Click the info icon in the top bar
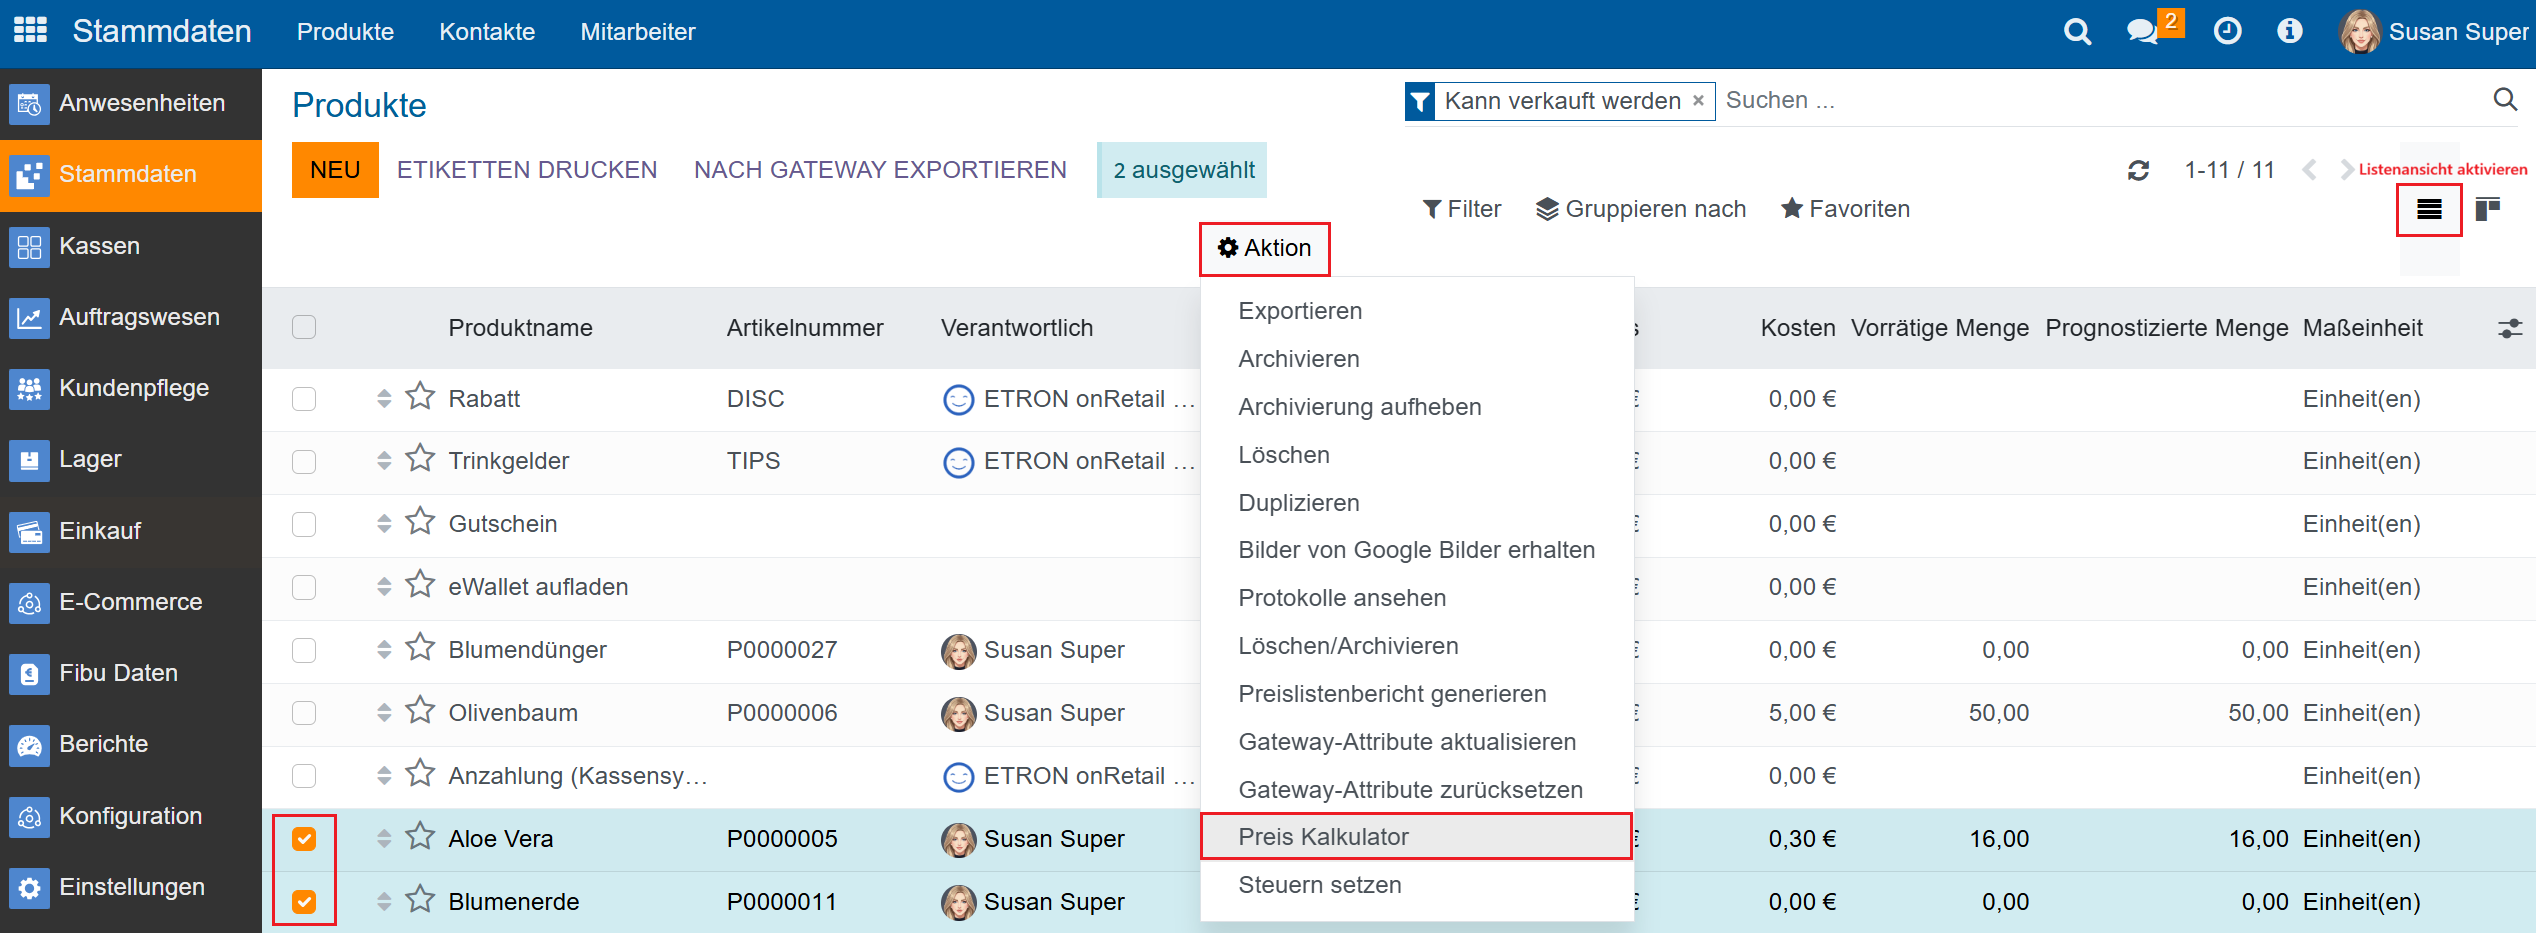 pyautogui.click(x=2289, y=31)
